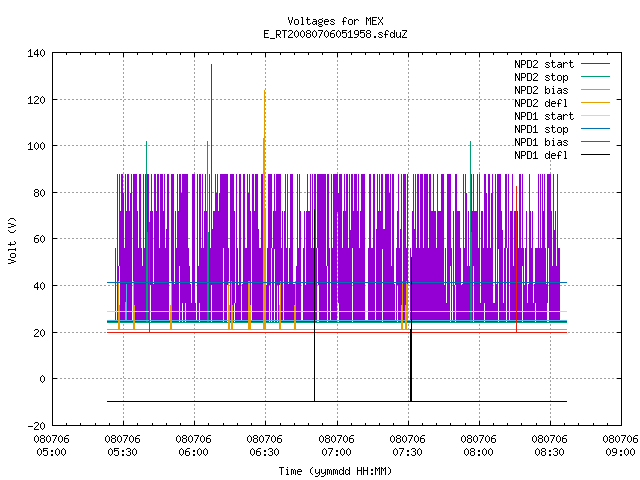
Task: Click the x-axis tick label 09:00
Action: [x=620, y=452]
